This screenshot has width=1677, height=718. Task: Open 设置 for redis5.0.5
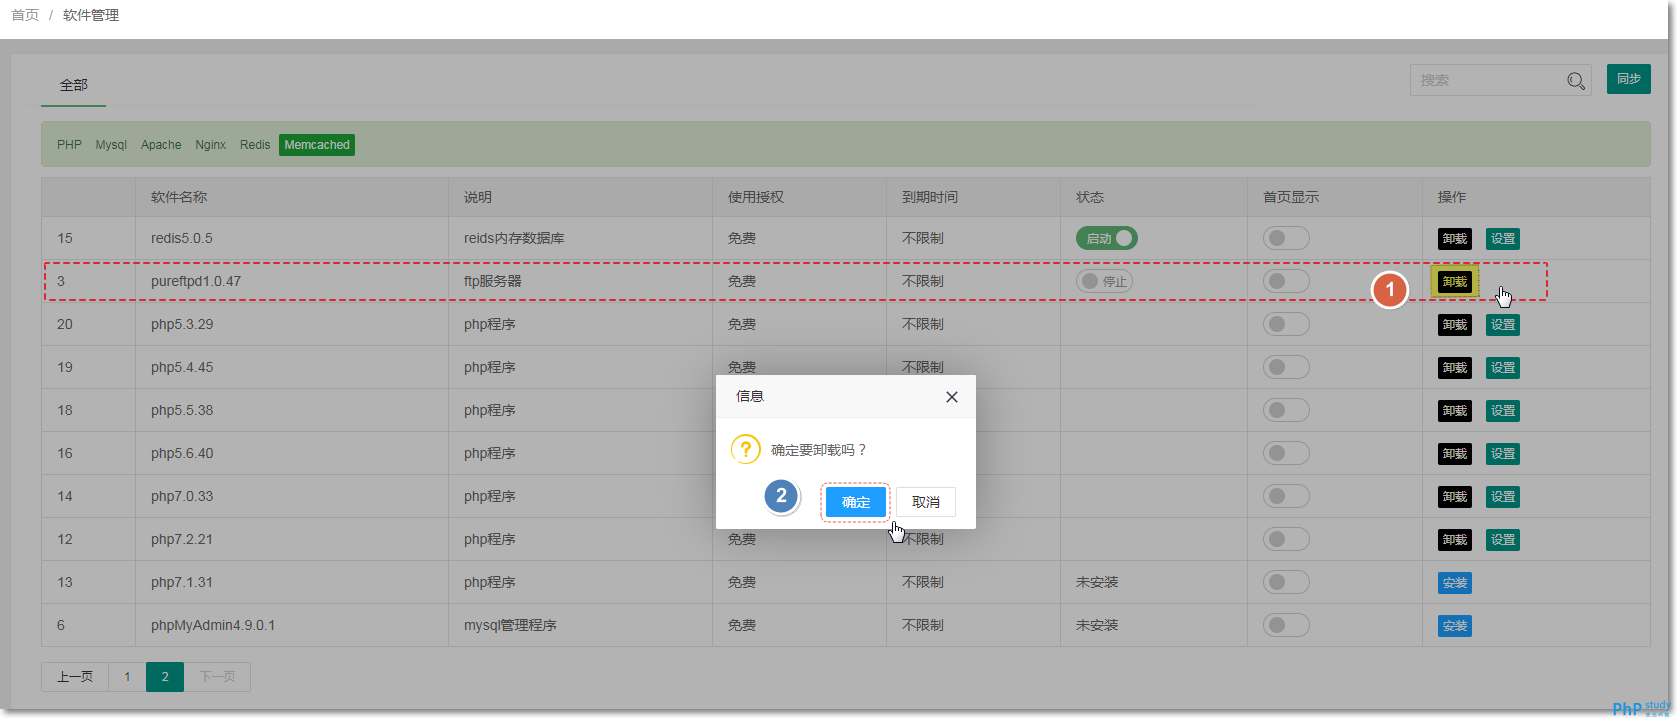tap(1502, 239)
